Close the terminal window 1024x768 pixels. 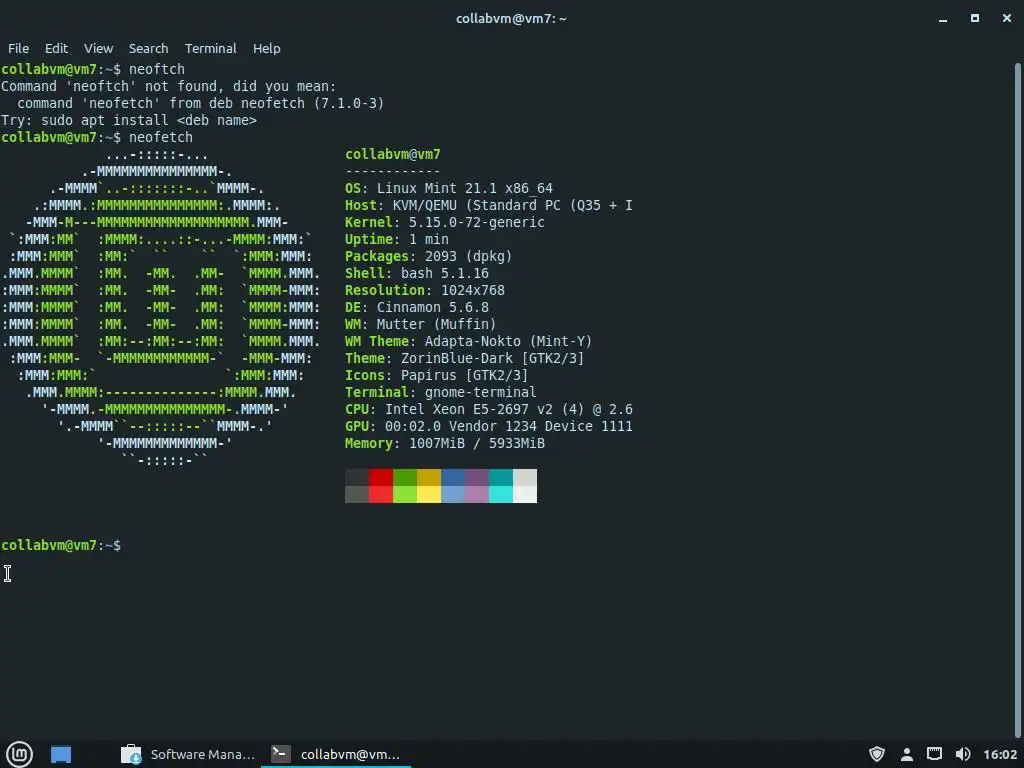(x=1006, y=19)
